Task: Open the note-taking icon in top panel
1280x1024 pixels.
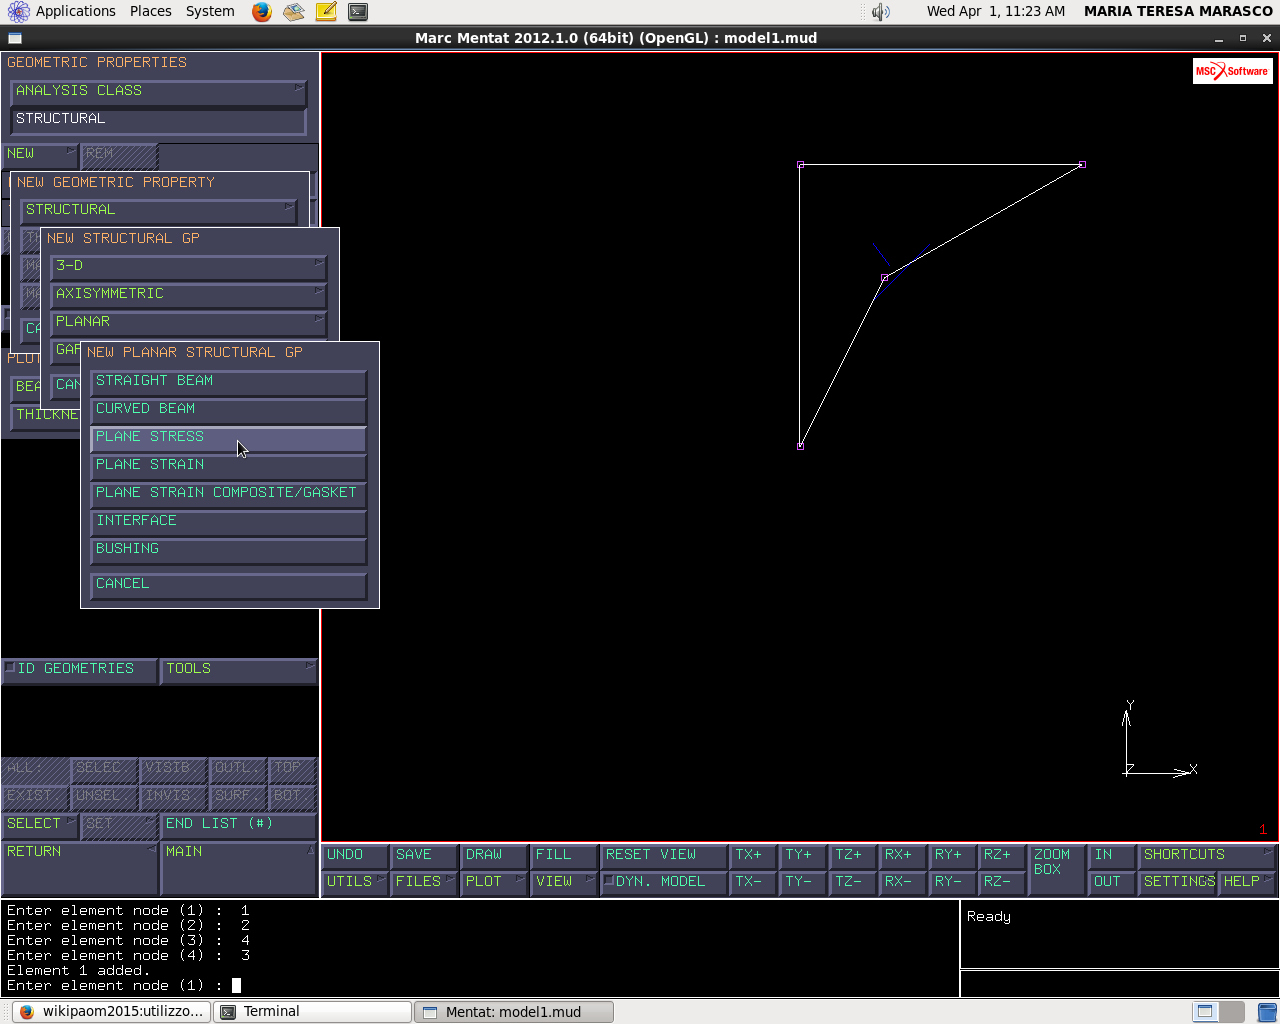Action: pyautogui.click(x=326, y=12)
